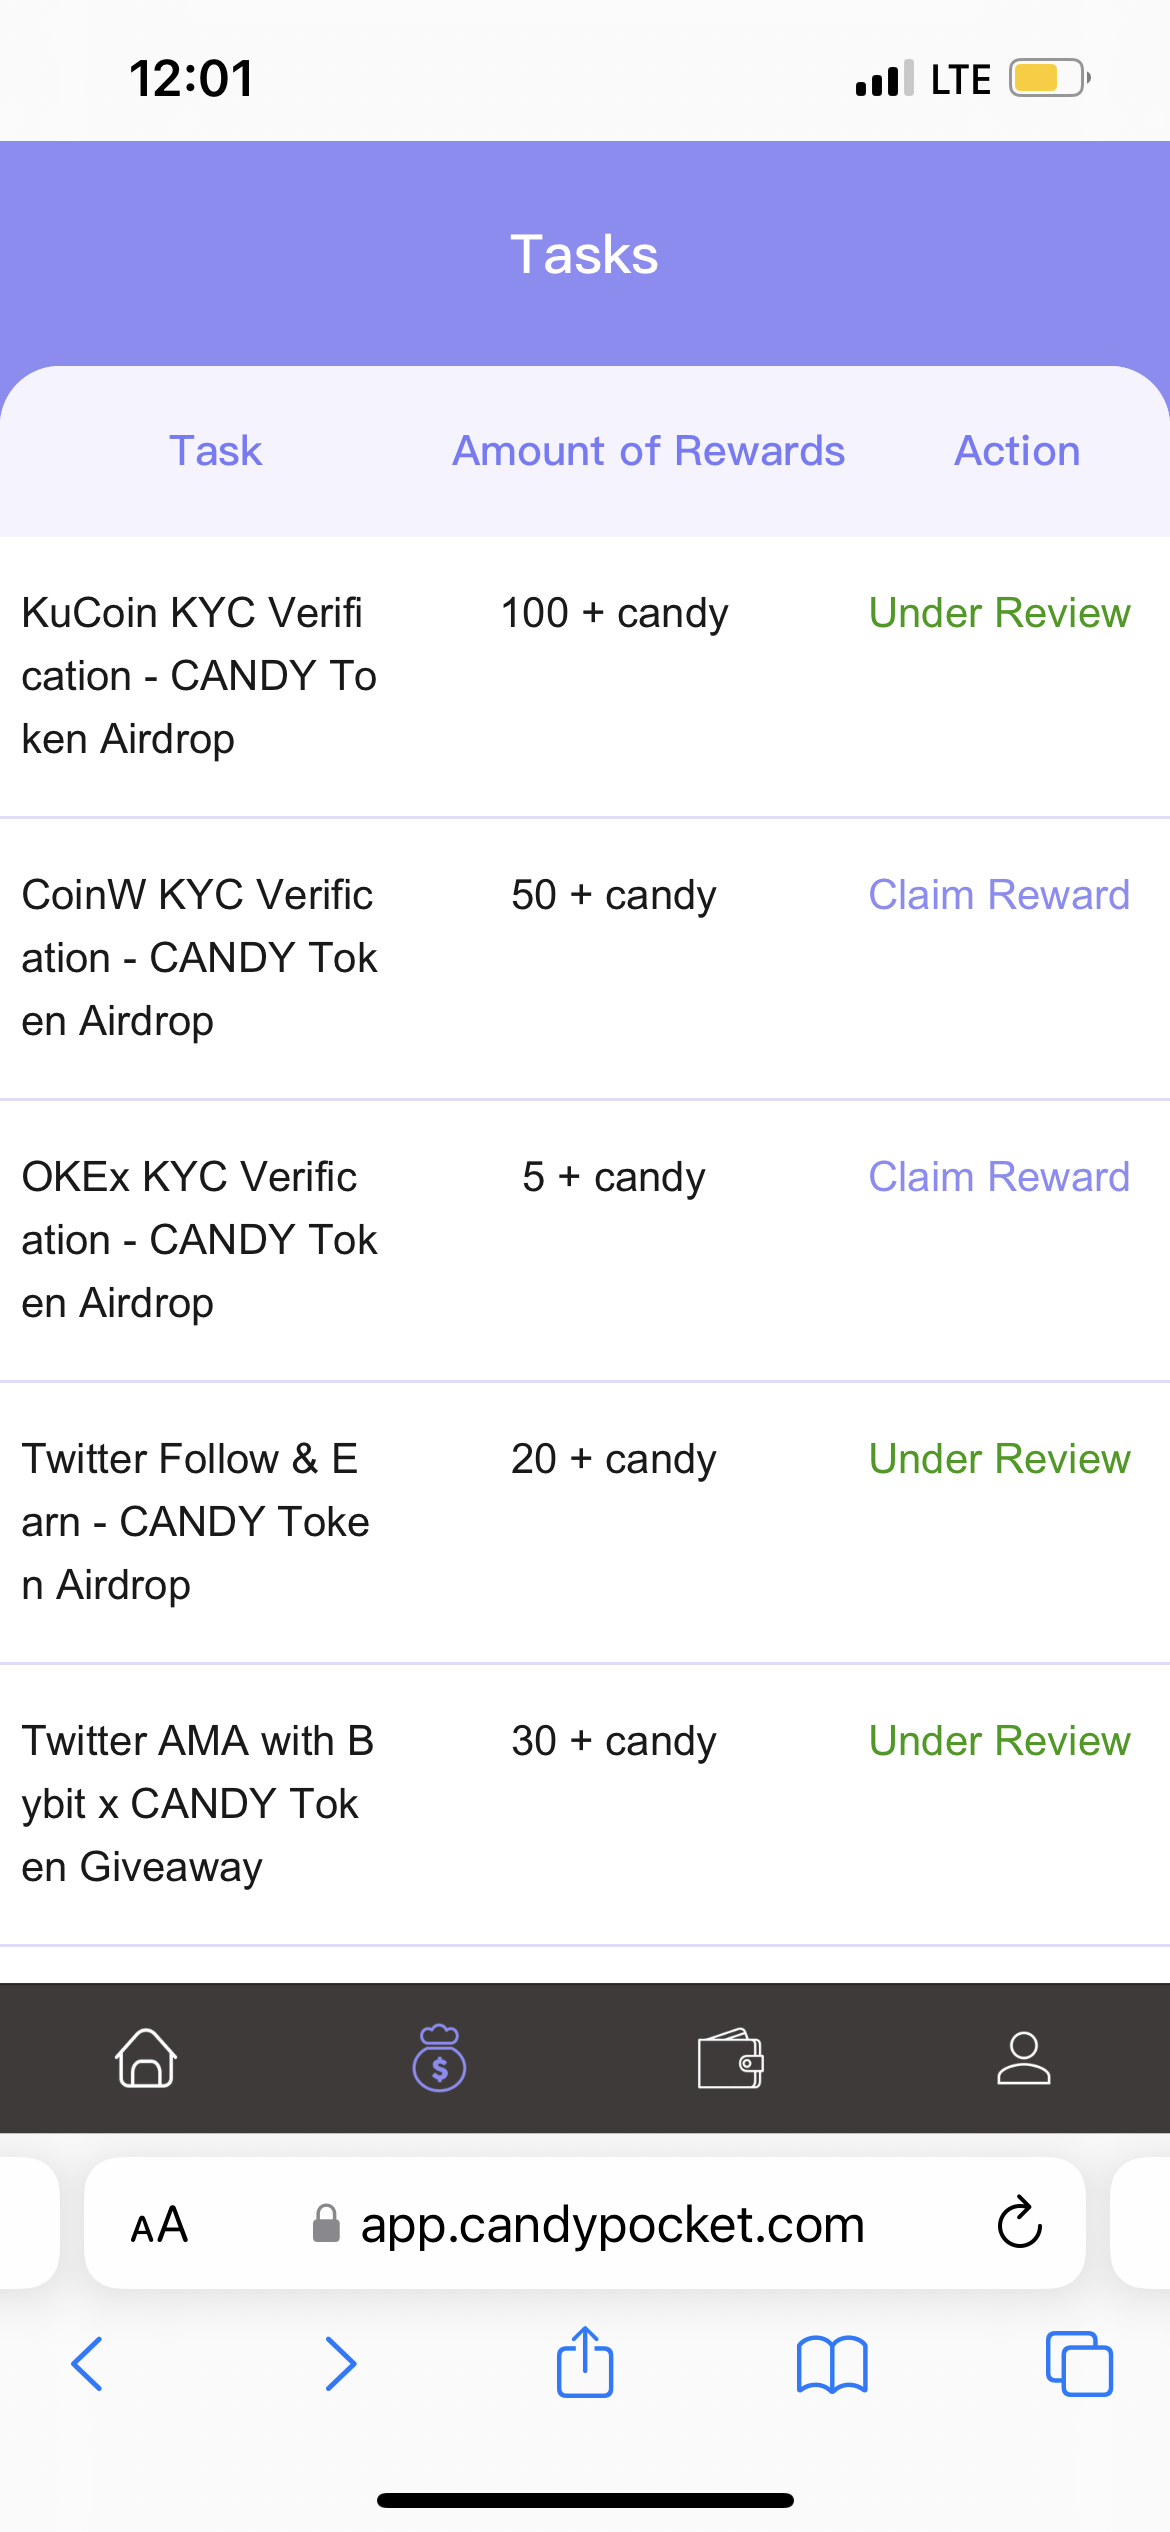Tap Under Review for KuCoin KYC task

click(999, 613)
